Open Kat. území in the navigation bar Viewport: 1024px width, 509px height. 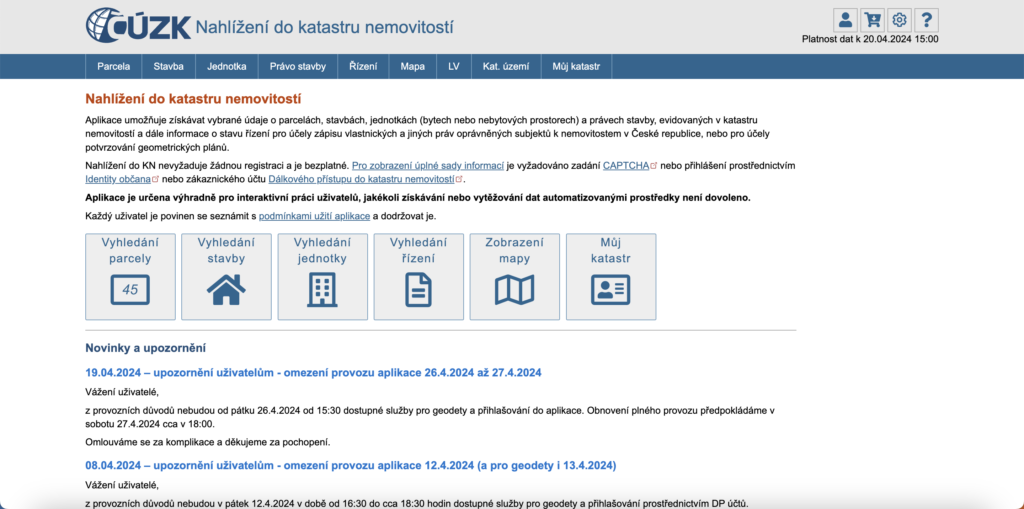tap(506, 66)
